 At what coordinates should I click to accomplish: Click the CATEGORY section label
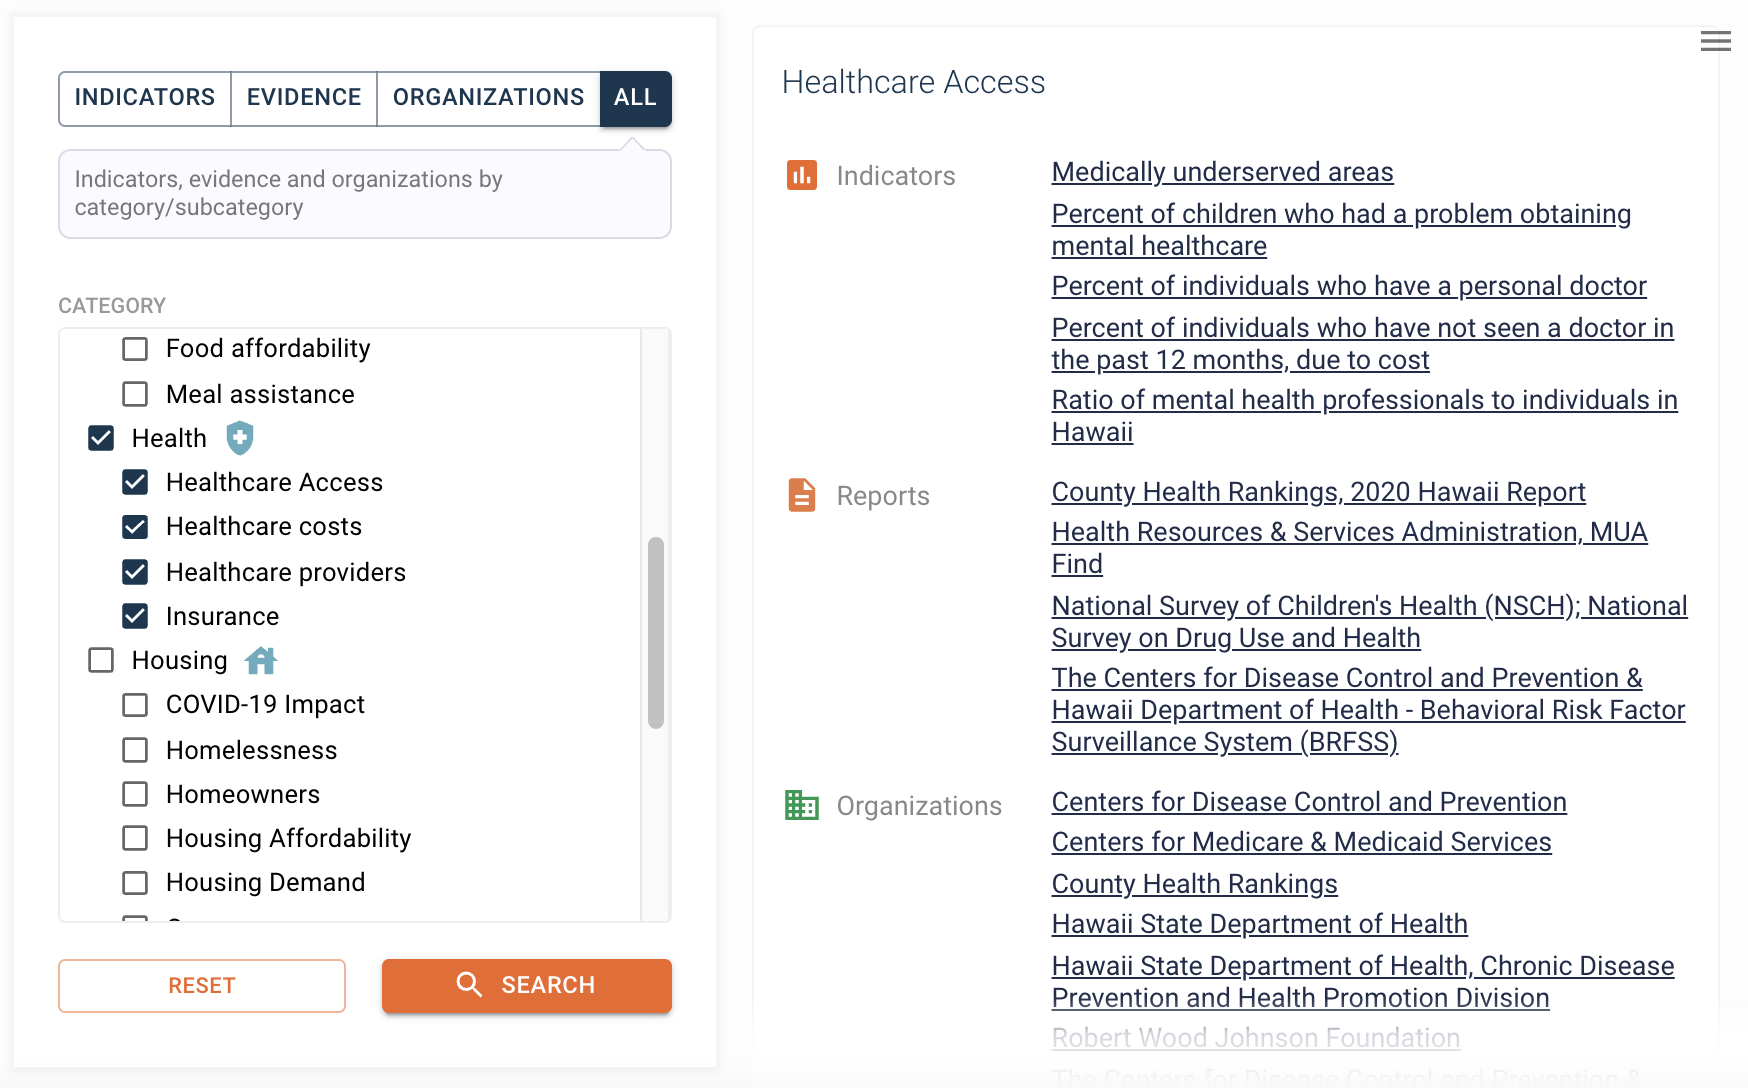tap(112, 306)
